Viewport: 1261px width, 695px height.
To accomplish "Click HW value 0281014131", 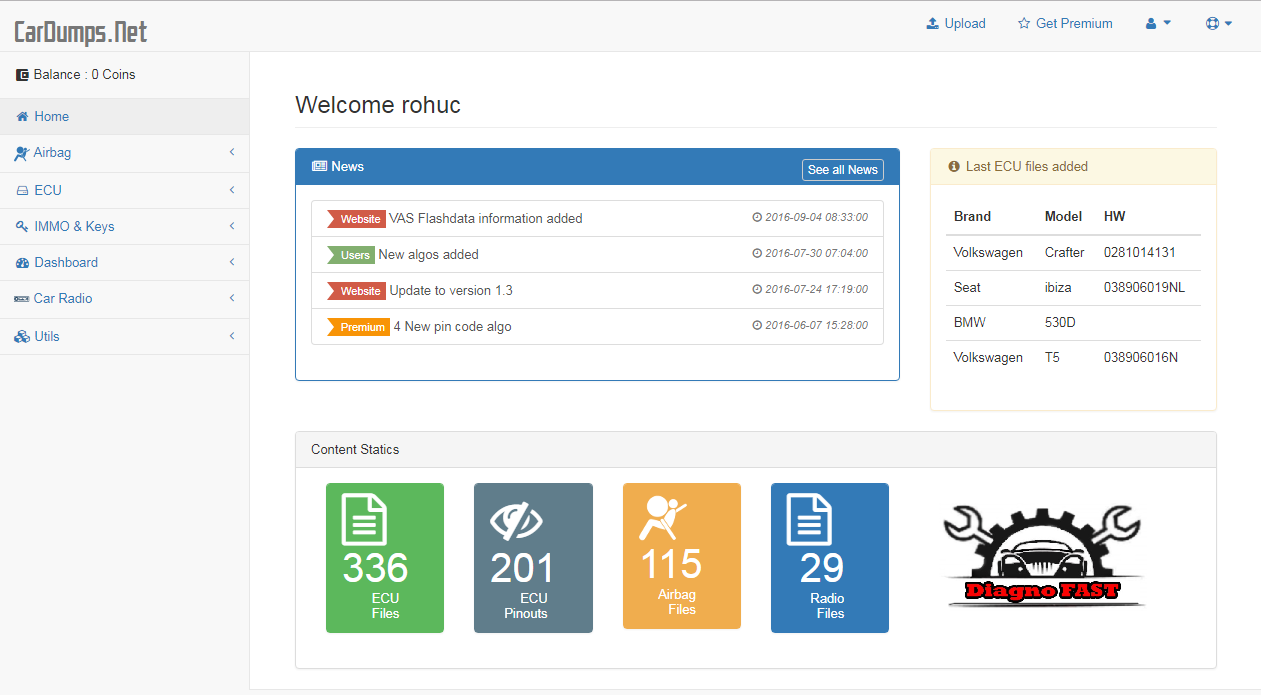I will [x=1139, y=252].
